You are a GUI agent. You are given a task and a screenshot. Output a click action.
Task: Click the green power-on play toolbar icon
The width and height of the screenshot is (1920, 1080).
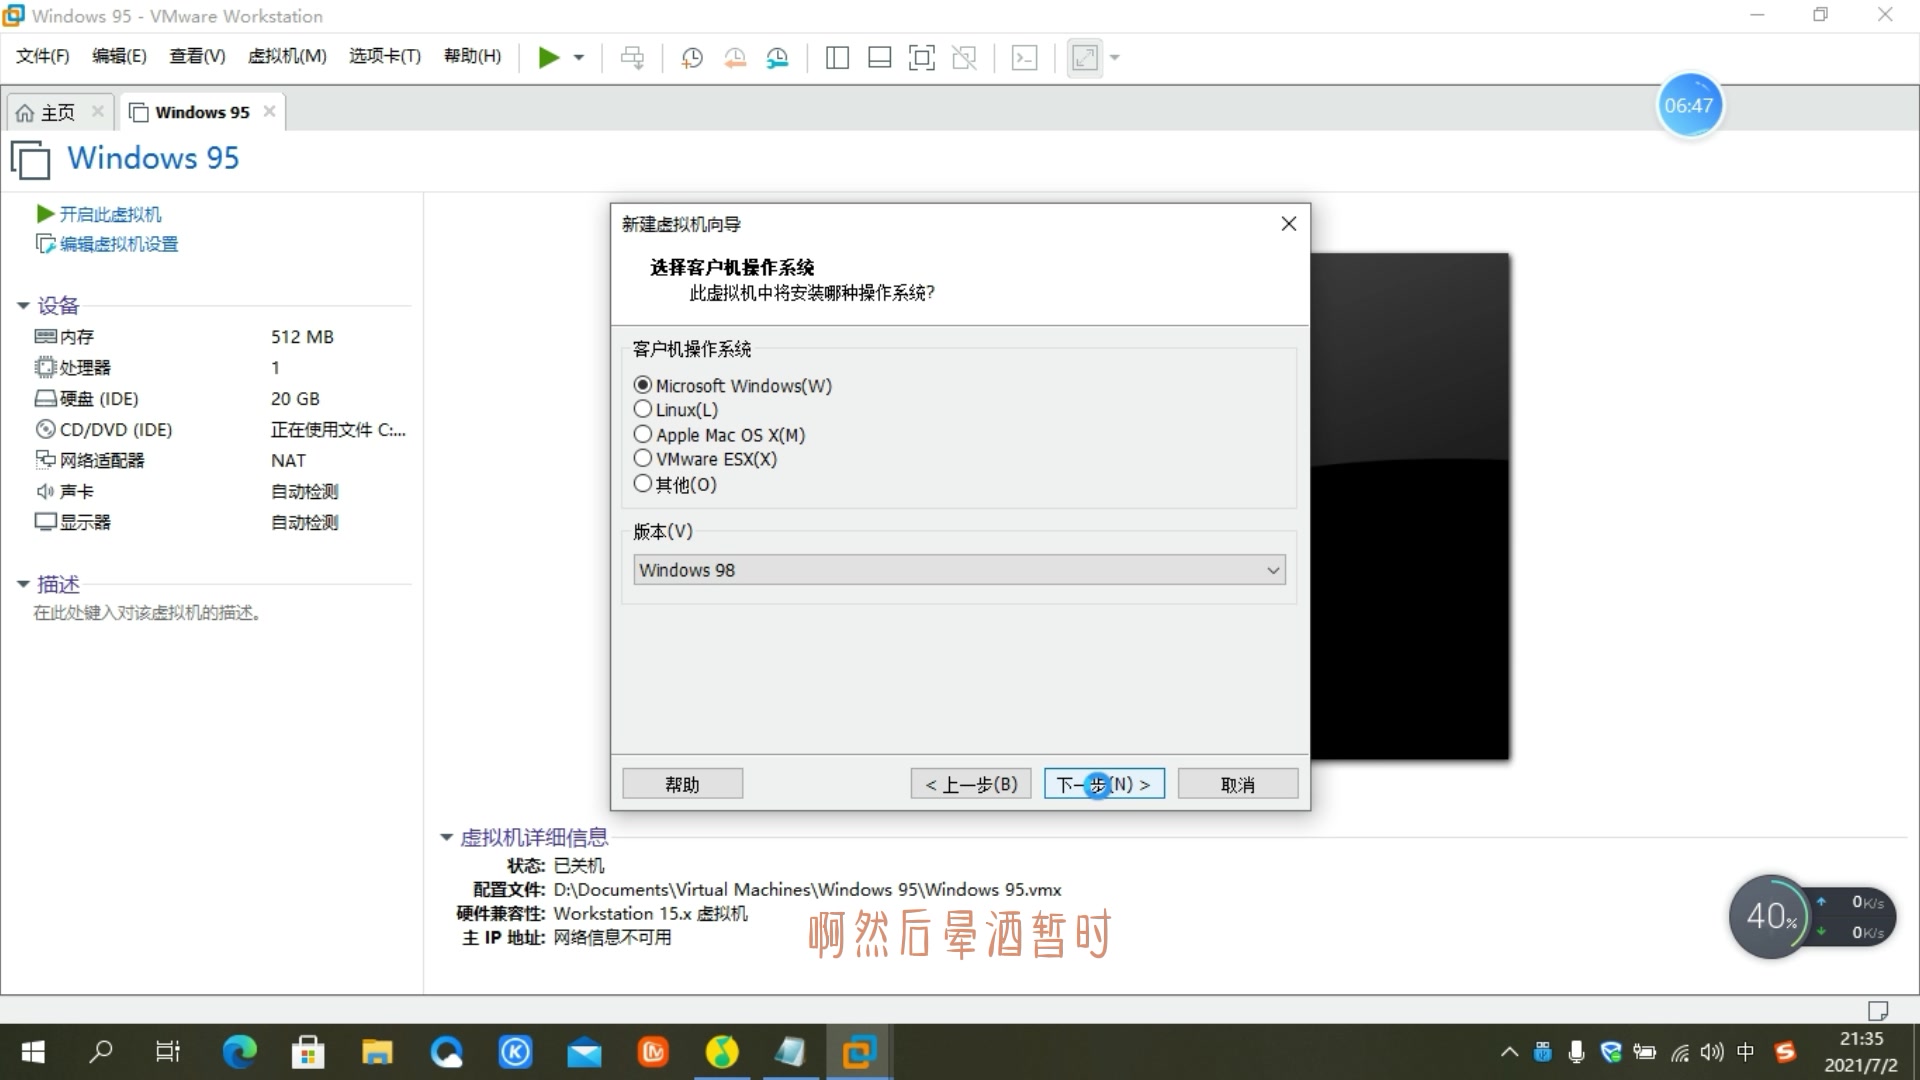(548, 57)
